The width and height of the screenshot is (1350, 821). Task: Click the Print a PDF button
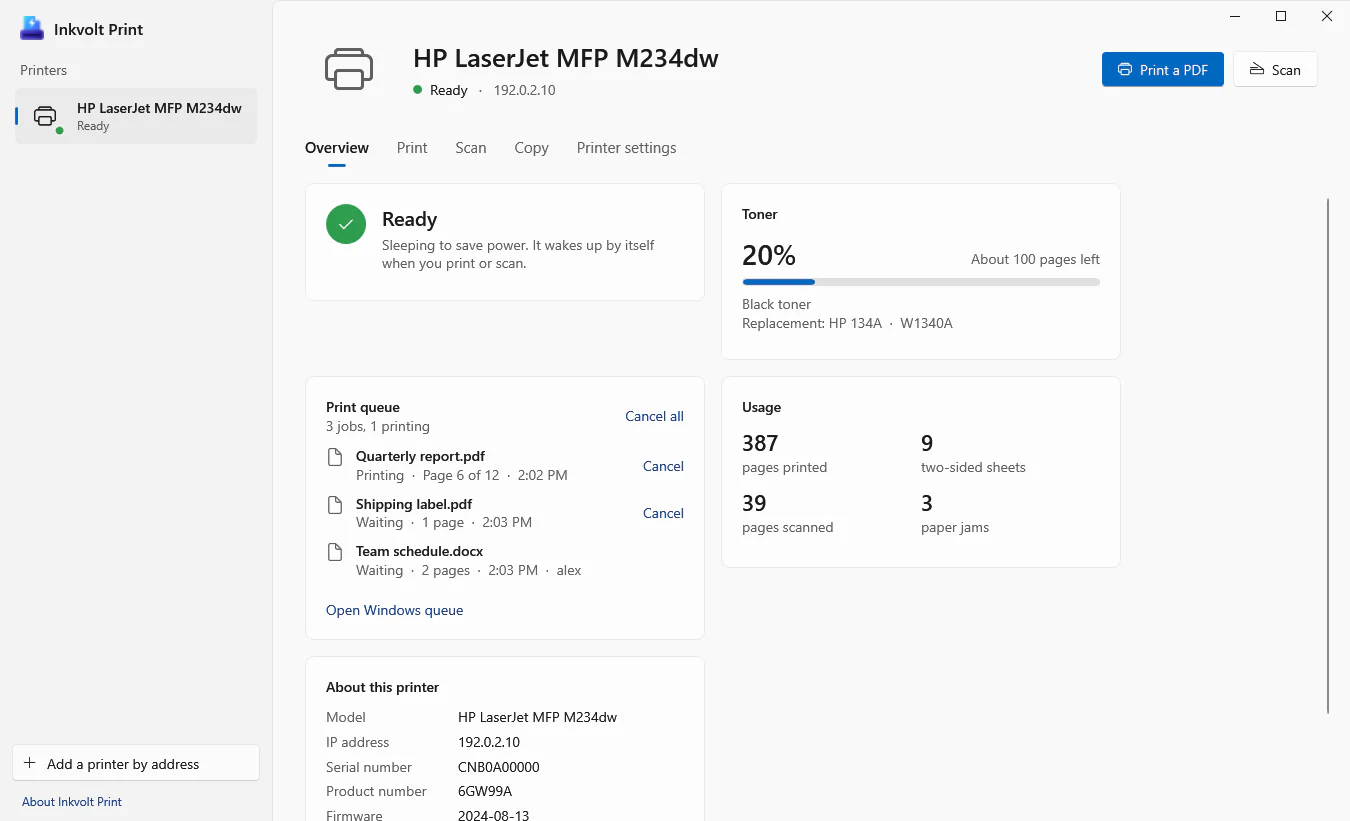tap(1163, 70)
